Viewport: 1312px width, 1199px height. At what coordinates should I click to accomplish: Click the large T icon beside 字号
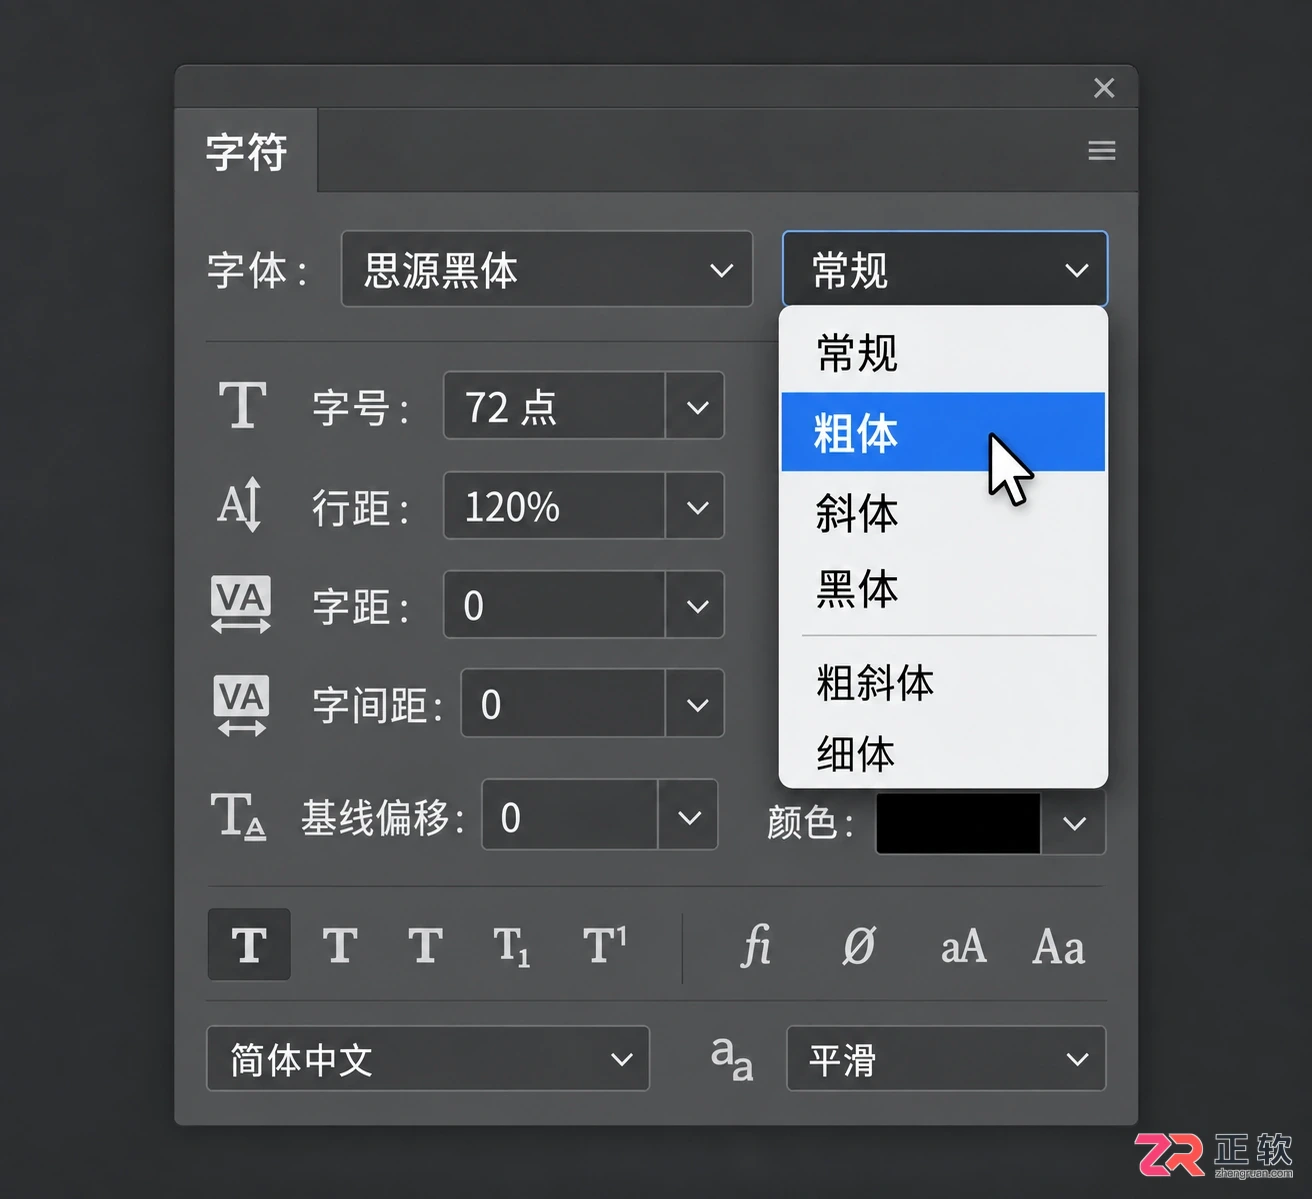pyautogui.click(x=242, y=405)
